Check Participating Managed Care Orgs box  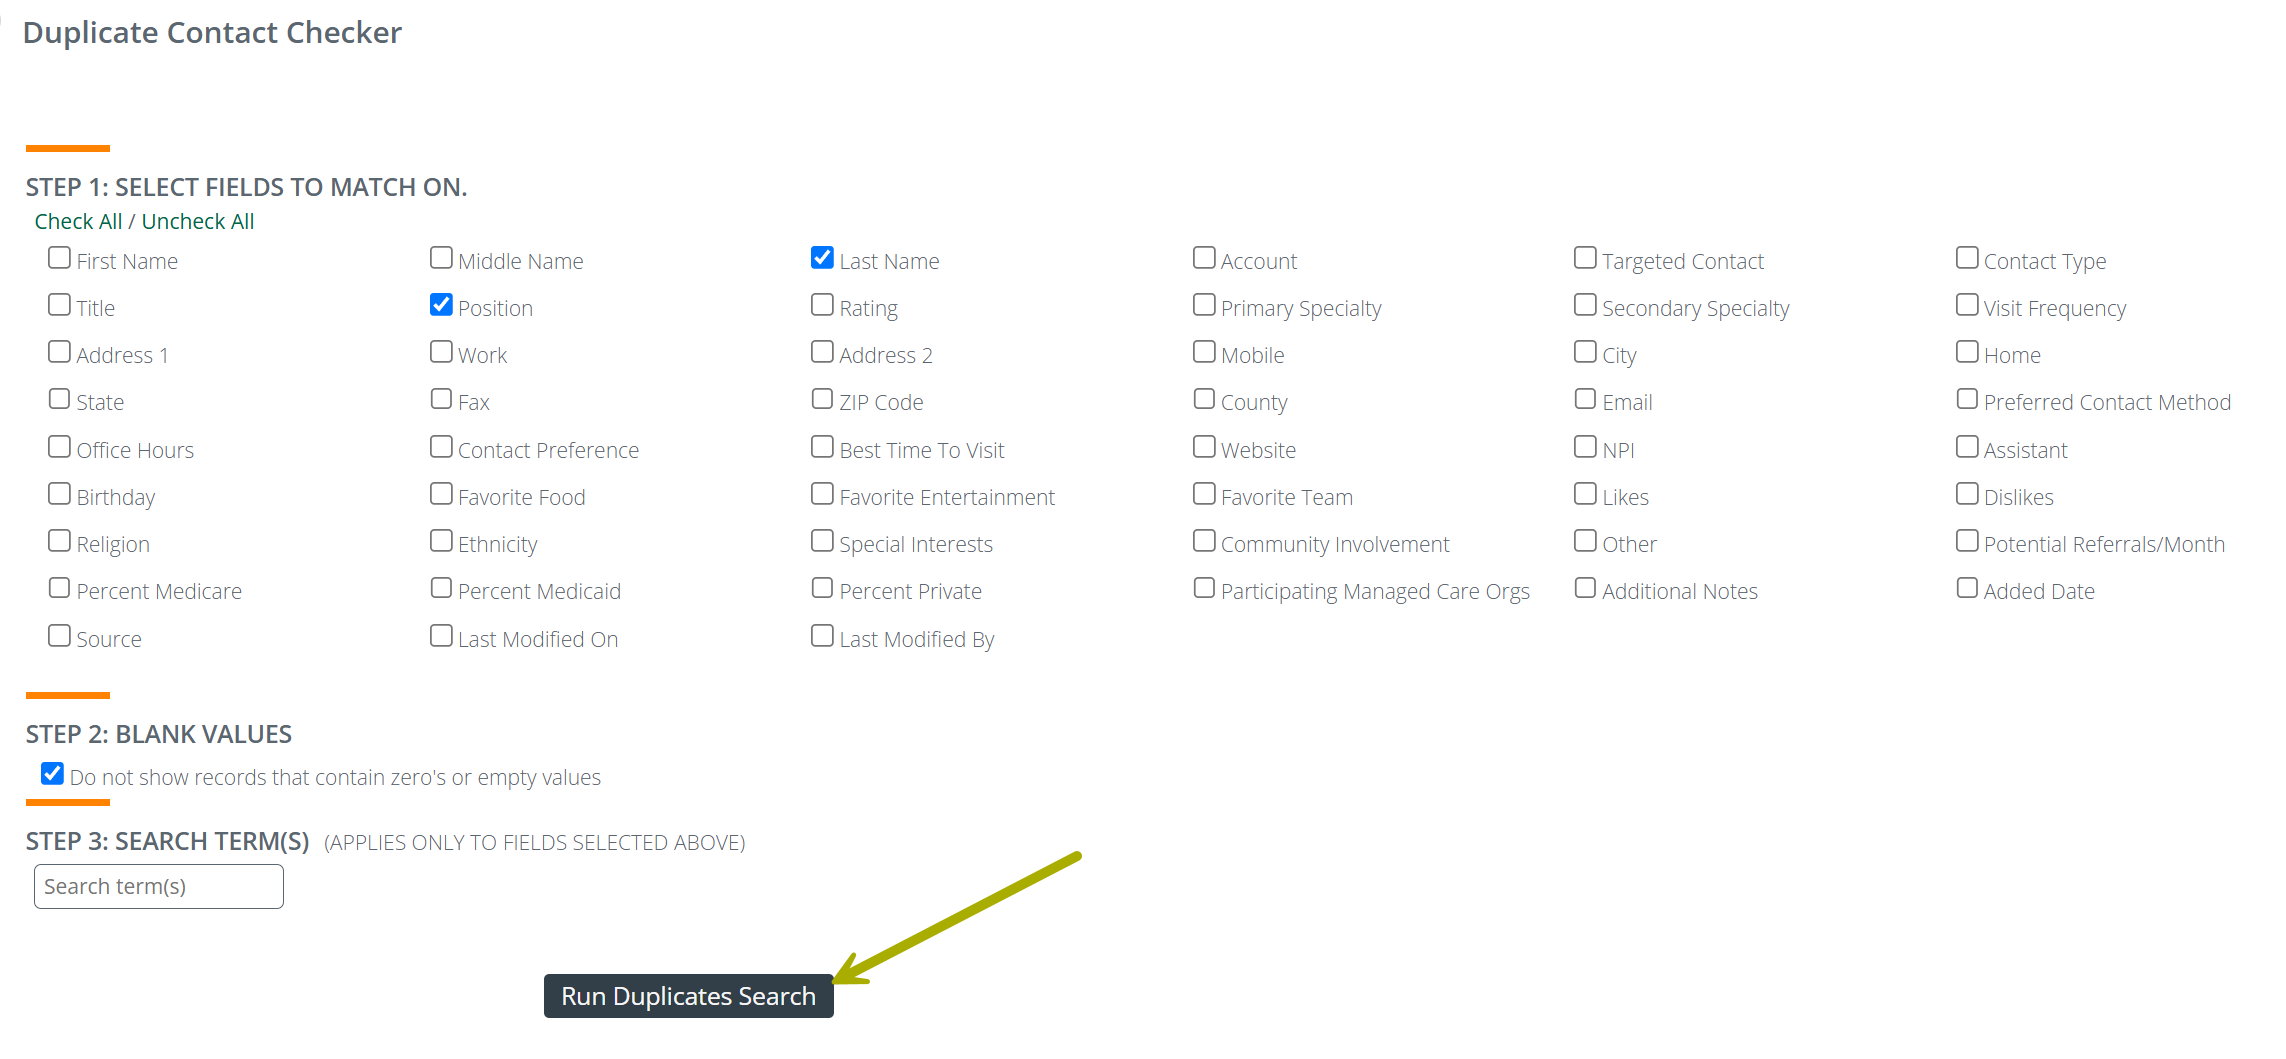pos(1204,588)
